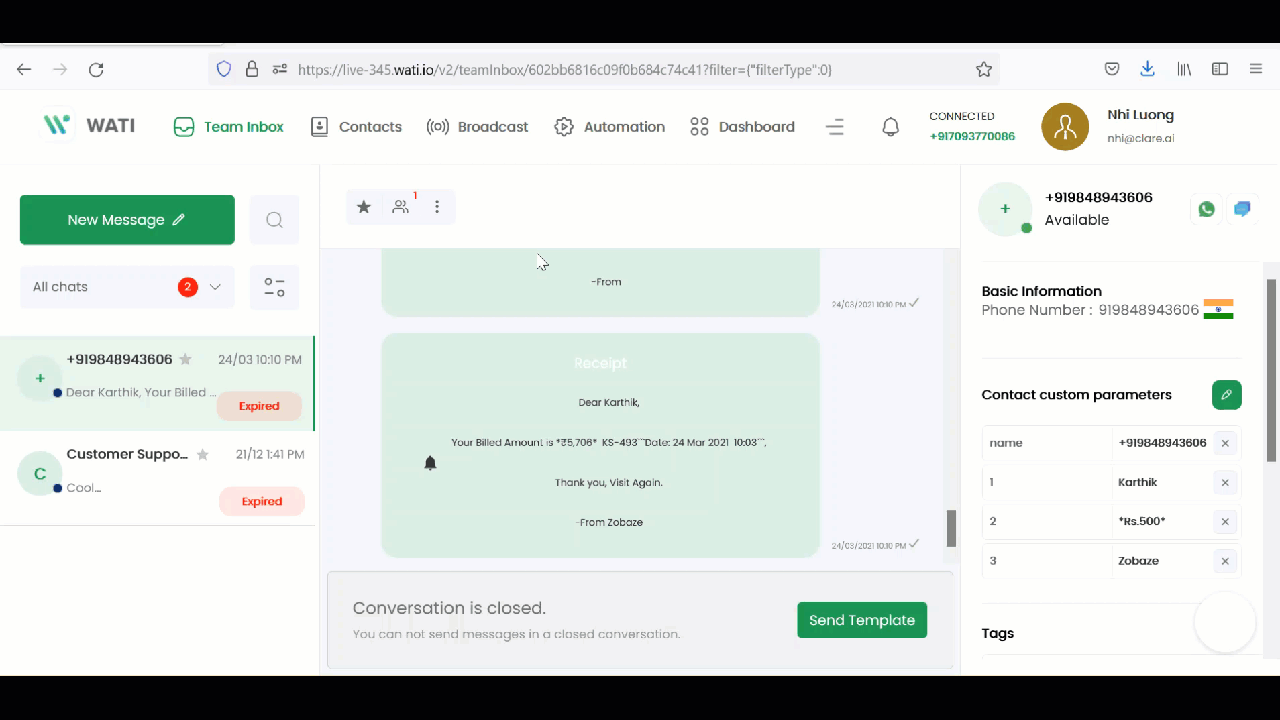Viewport: 1280px width, 720px height.
Task: Open the Customer Support chat
Action: coord(157,478)
